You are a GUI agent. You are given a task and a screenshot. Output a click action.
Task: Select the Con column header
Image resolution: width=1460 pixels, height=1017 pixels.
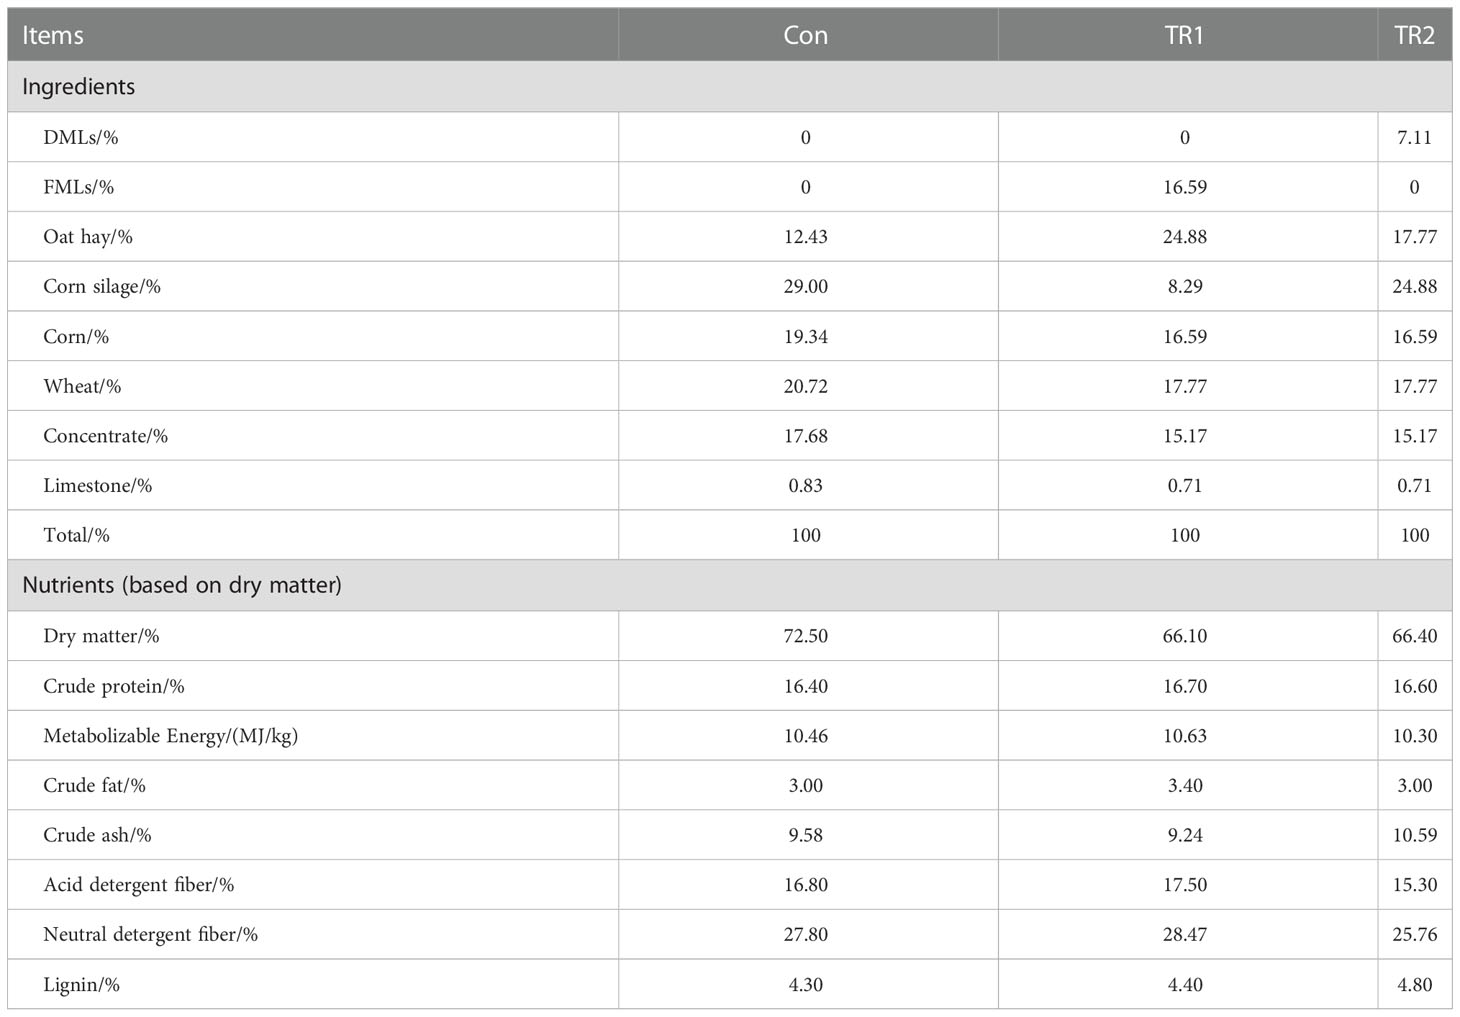[x=806, y=35]
